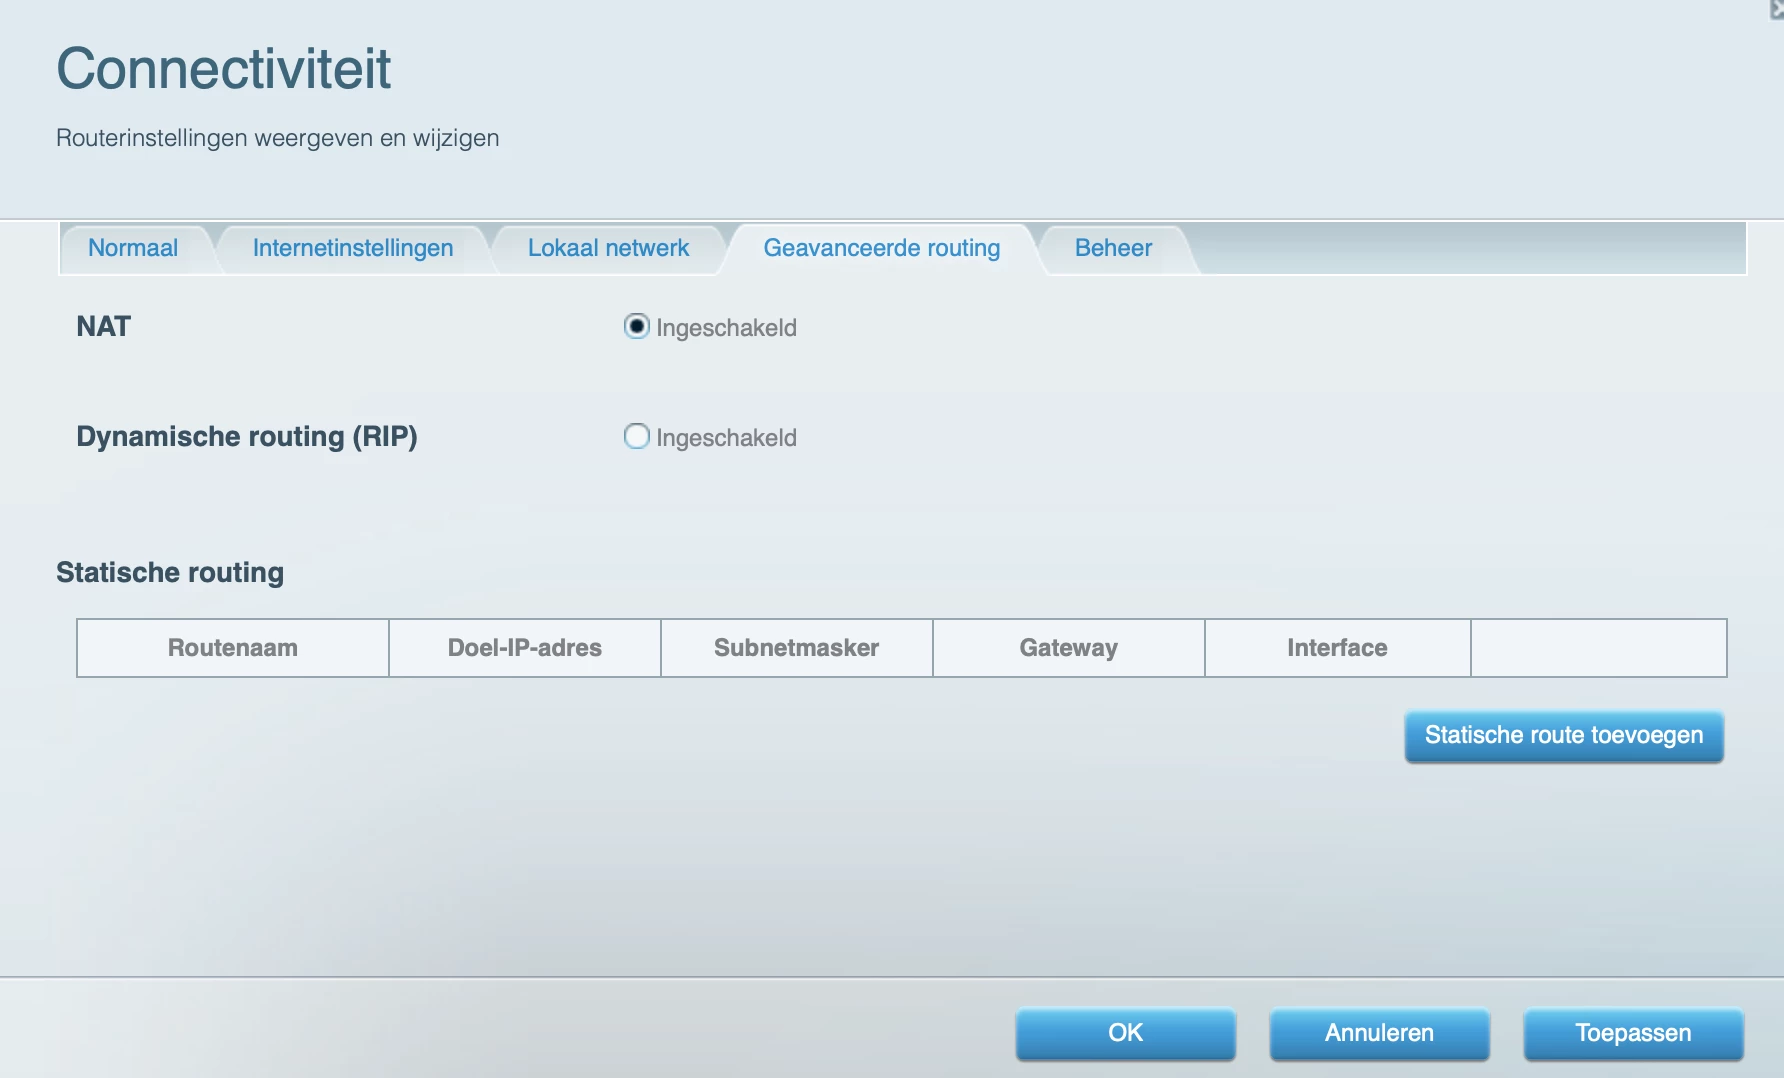
Task: Click the Subnetmasker column header
Action: click(797, 648)
